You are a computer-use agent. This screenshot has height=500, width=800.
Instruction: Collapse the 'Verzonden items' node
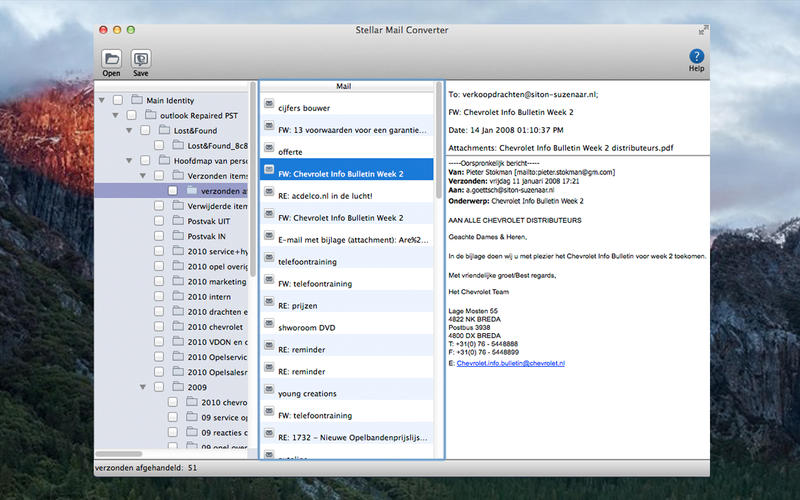pos(143,176)
